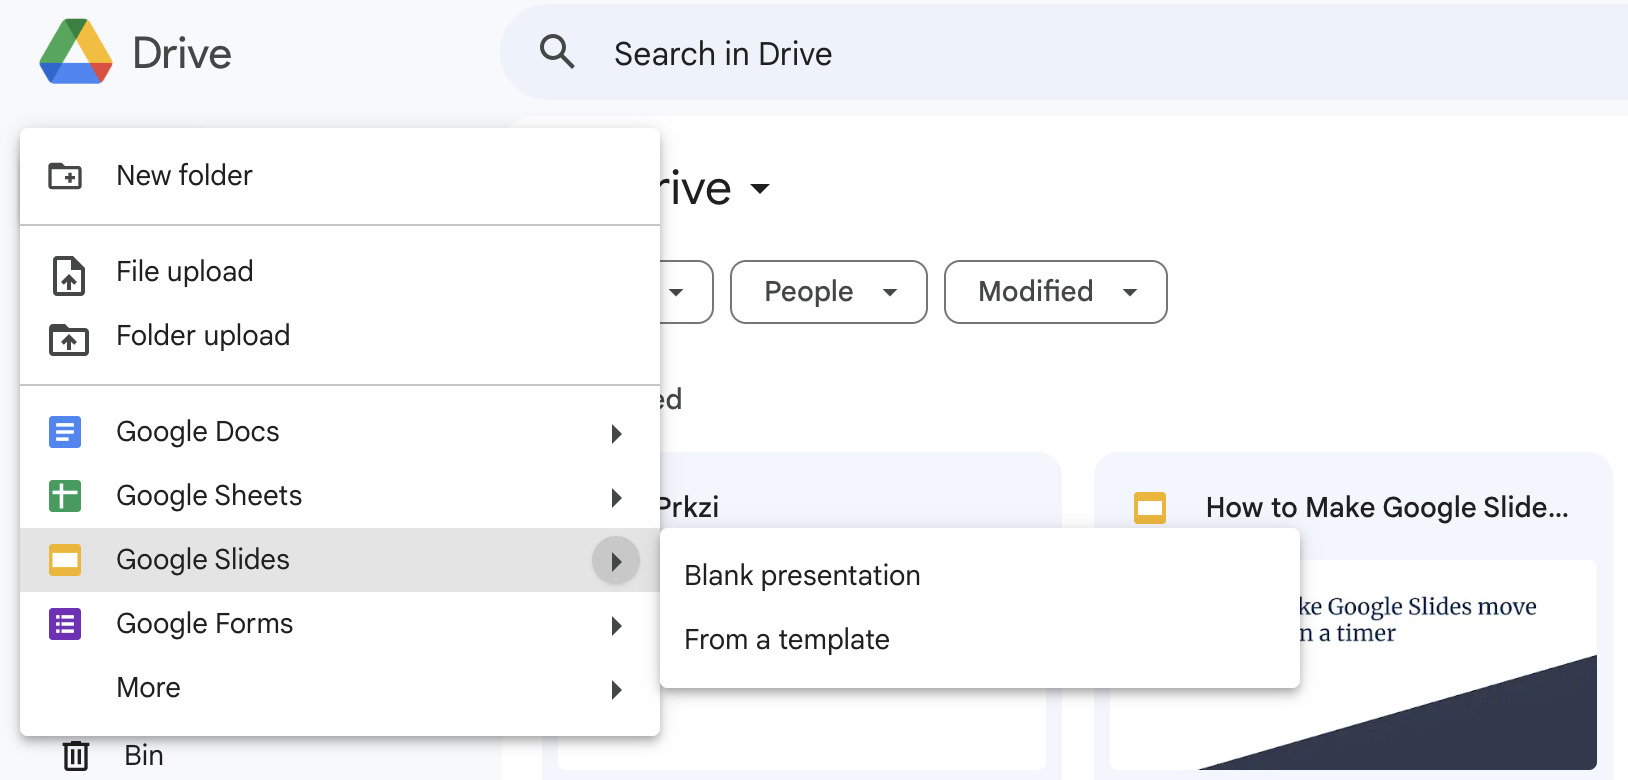Open the My Drive title dropdown arrow
Viewport: 1628px width, 780px height.
tap(760, 188)
